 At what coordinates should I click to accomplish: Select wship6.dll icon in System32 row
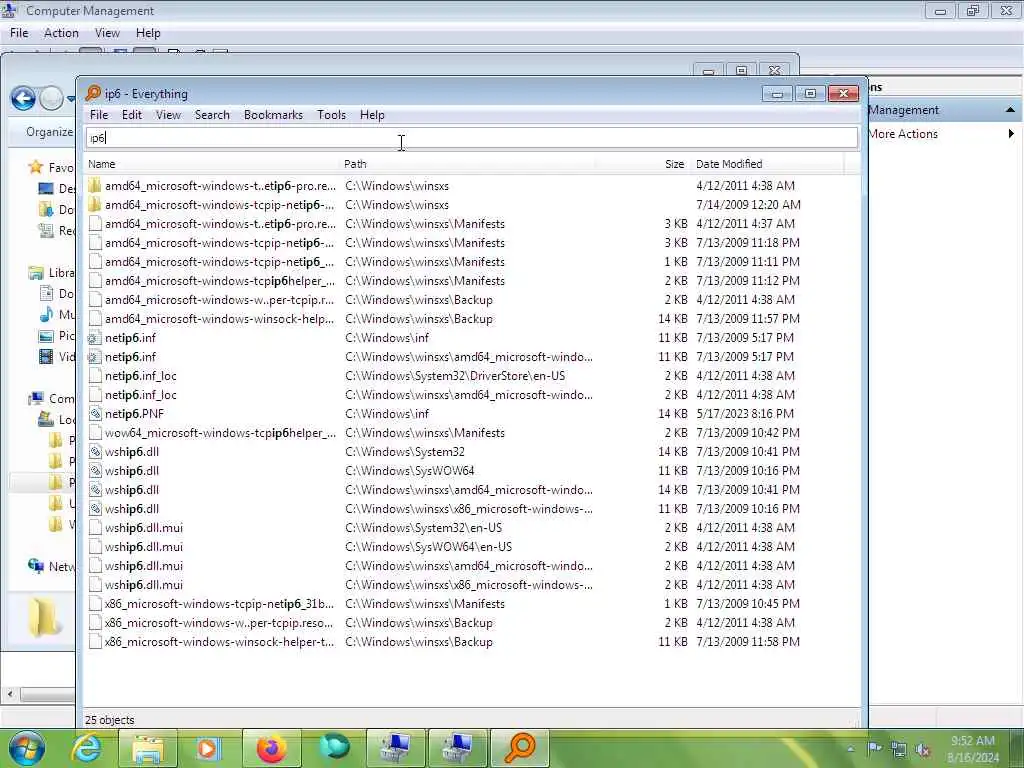pyautogui.click(x=95, y=451)
